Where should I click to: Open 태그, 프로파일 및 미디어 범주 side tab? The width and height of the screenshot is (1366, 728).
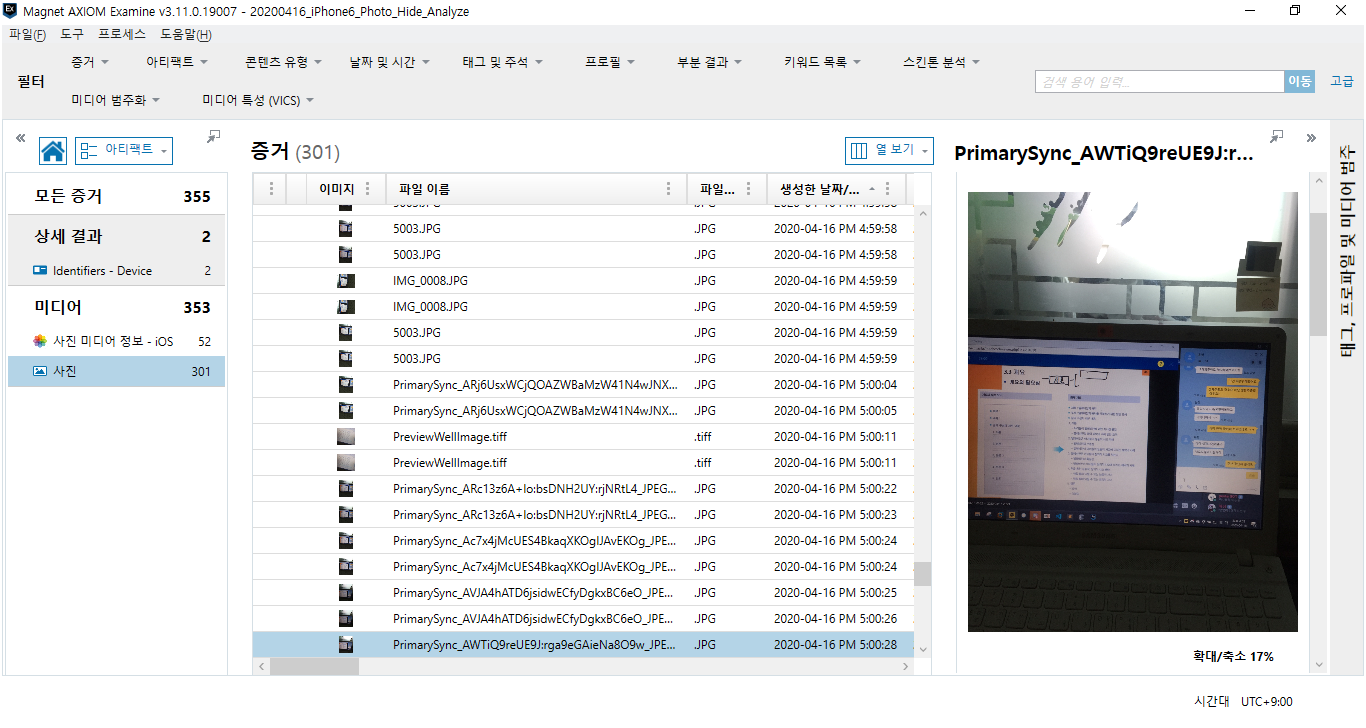tap(1348, 251)
